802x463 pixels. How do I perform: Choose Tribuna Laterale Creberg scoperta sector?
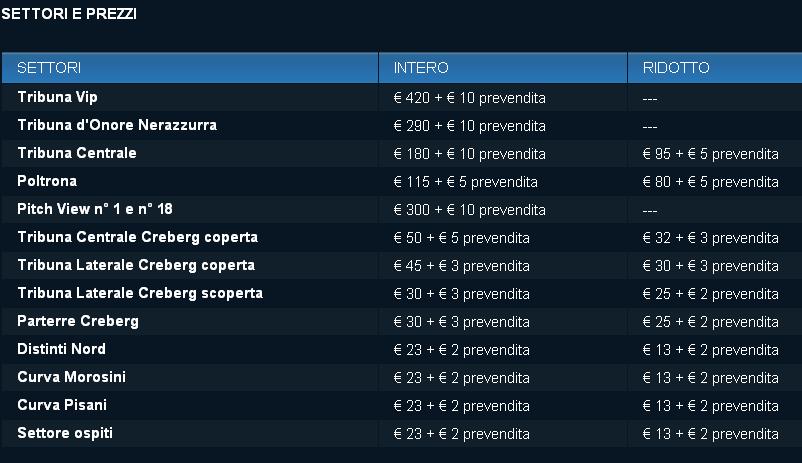click(140, 293)
